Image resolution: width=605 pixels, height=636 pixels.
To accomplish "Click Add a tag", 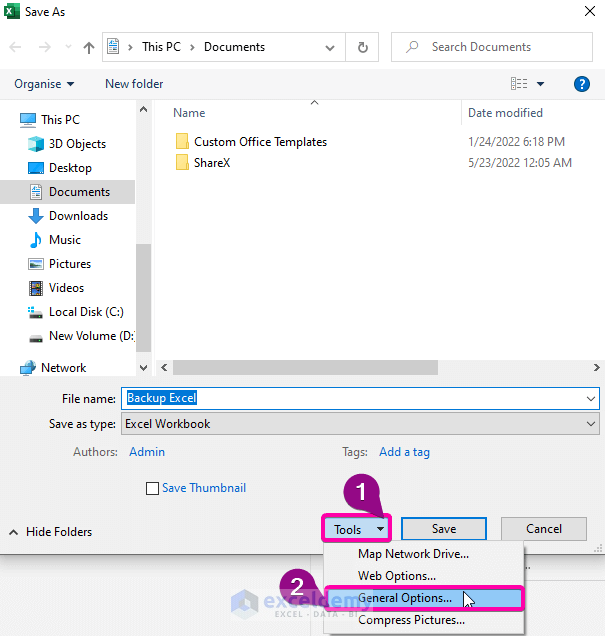I will tap(404, 452).
